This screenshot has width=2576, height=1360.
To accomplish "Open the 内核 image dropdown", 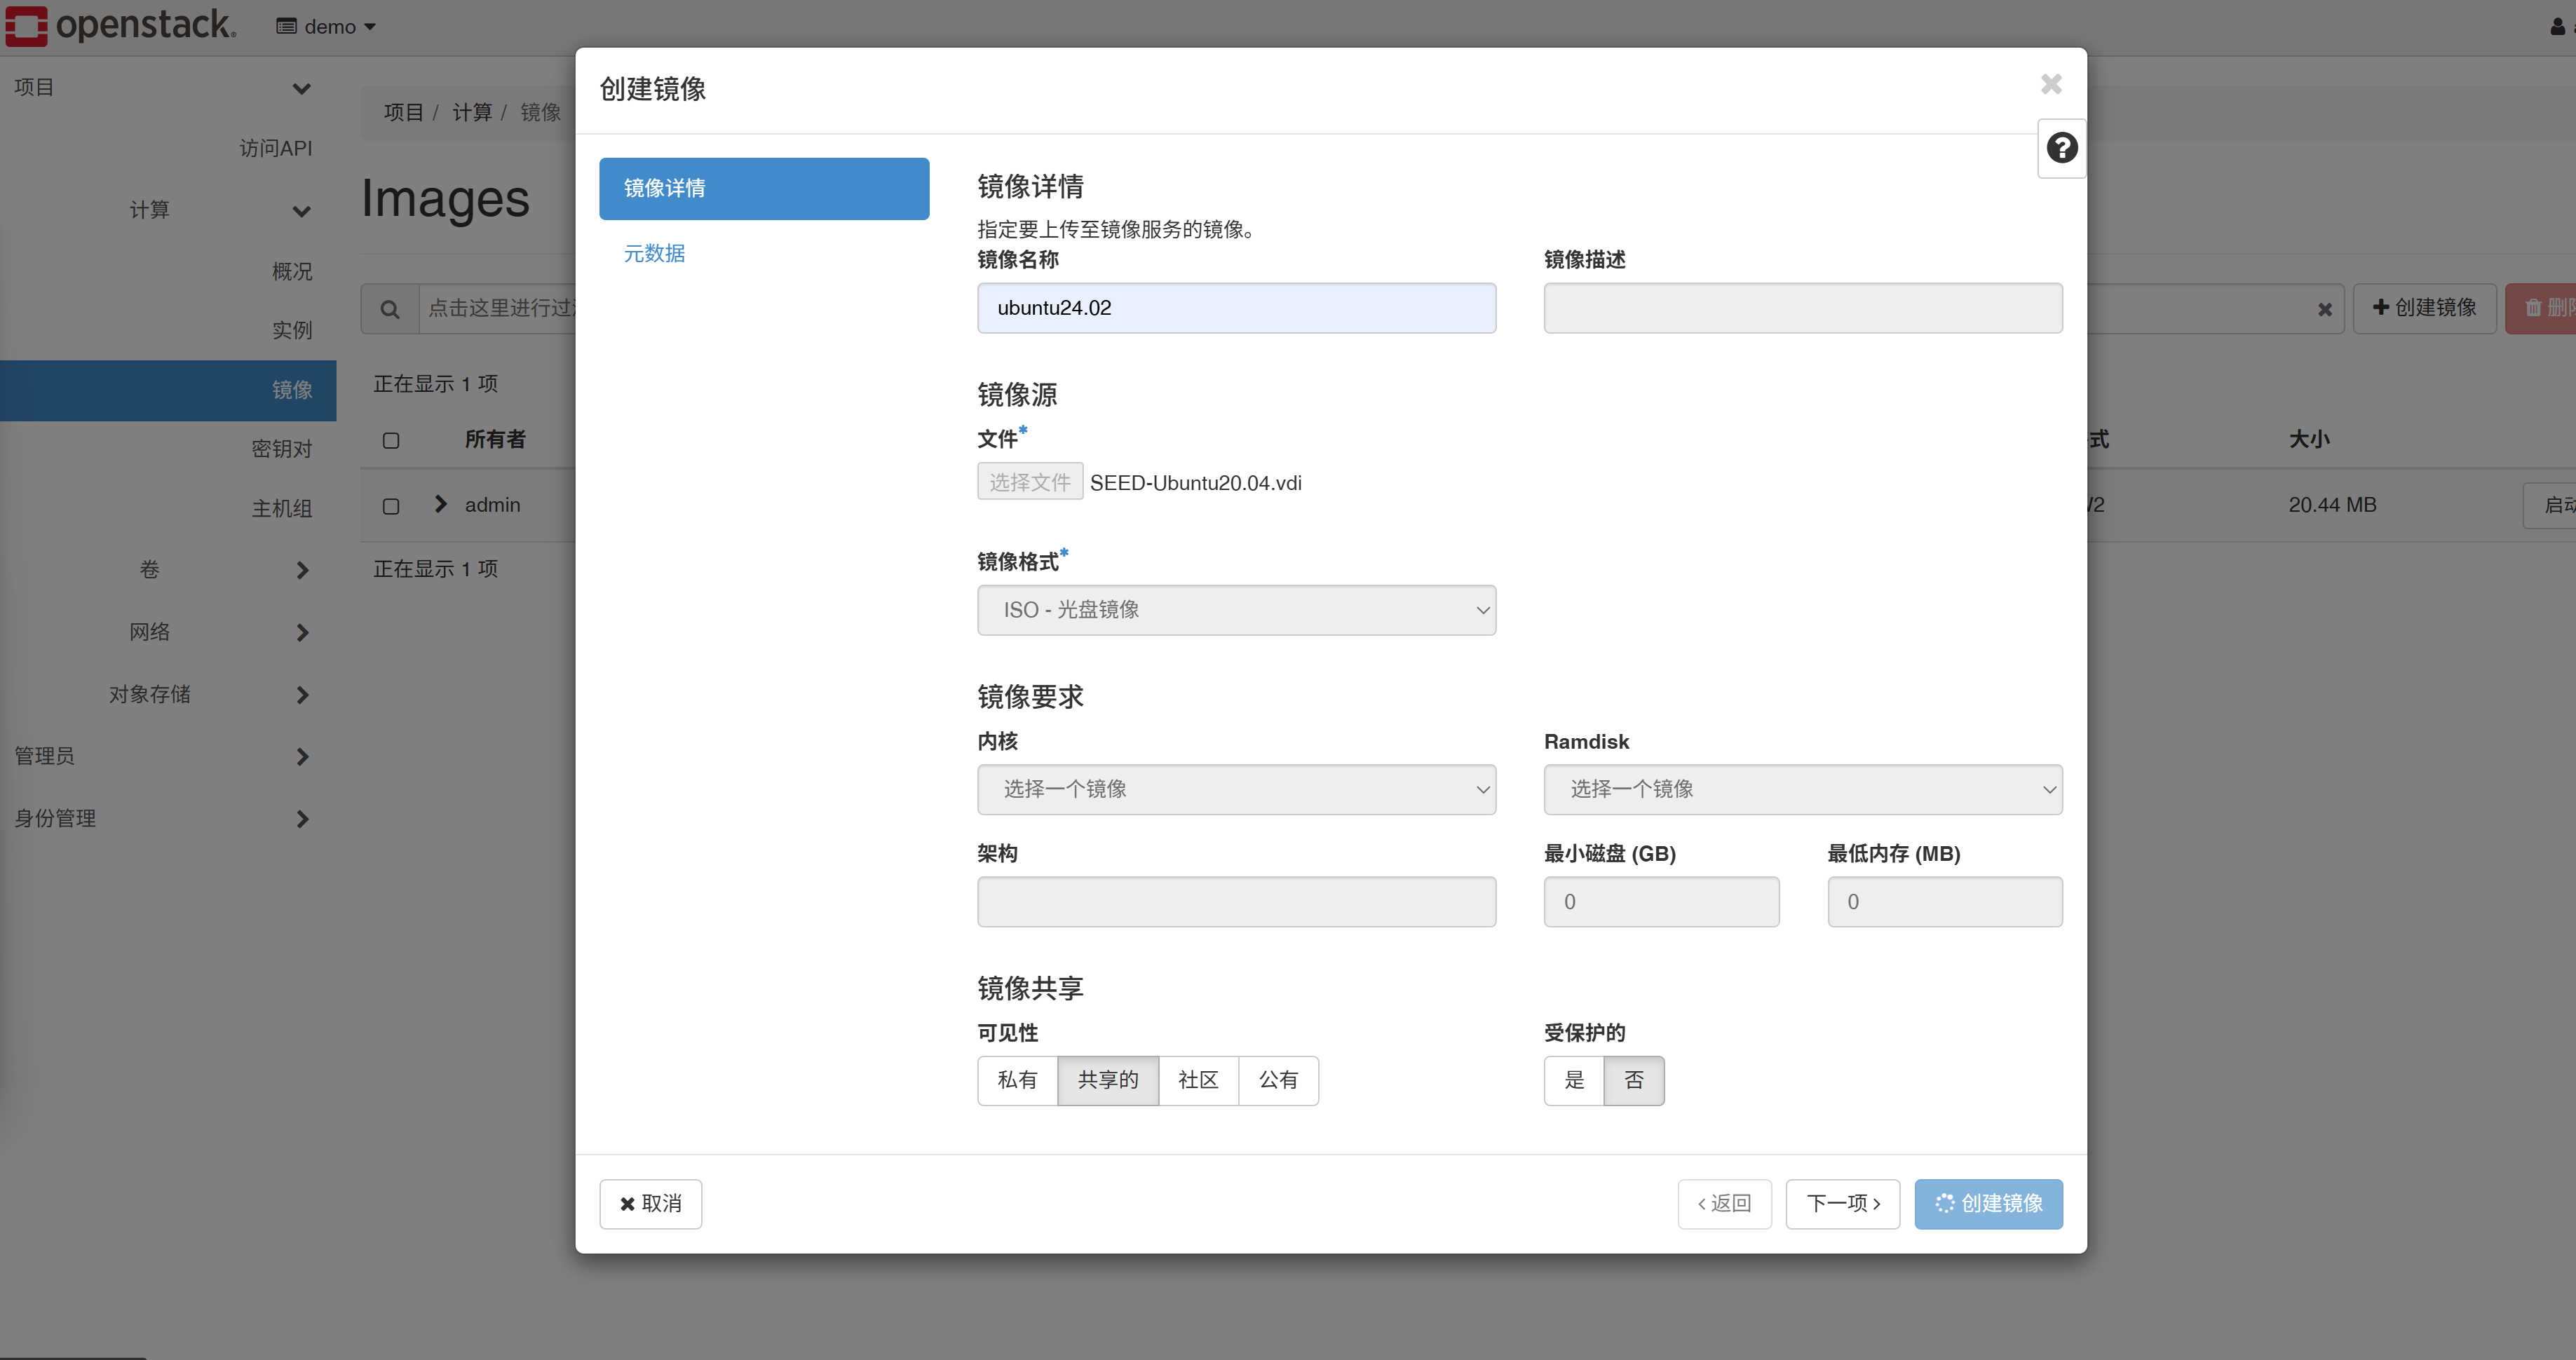I will click(x=1236, y=789).
